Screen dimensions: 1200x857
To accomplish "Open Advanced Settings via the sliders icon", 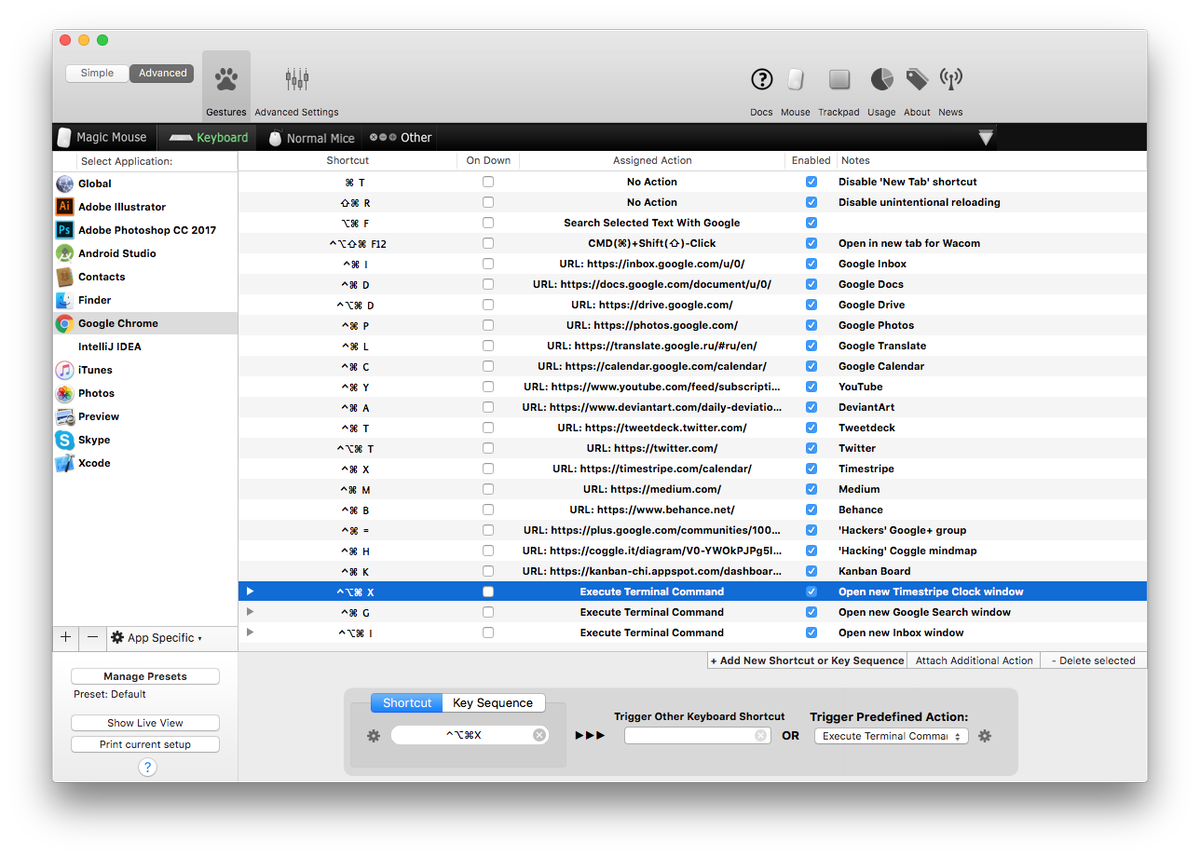I will pyautogui.click(x=296, y=78).
